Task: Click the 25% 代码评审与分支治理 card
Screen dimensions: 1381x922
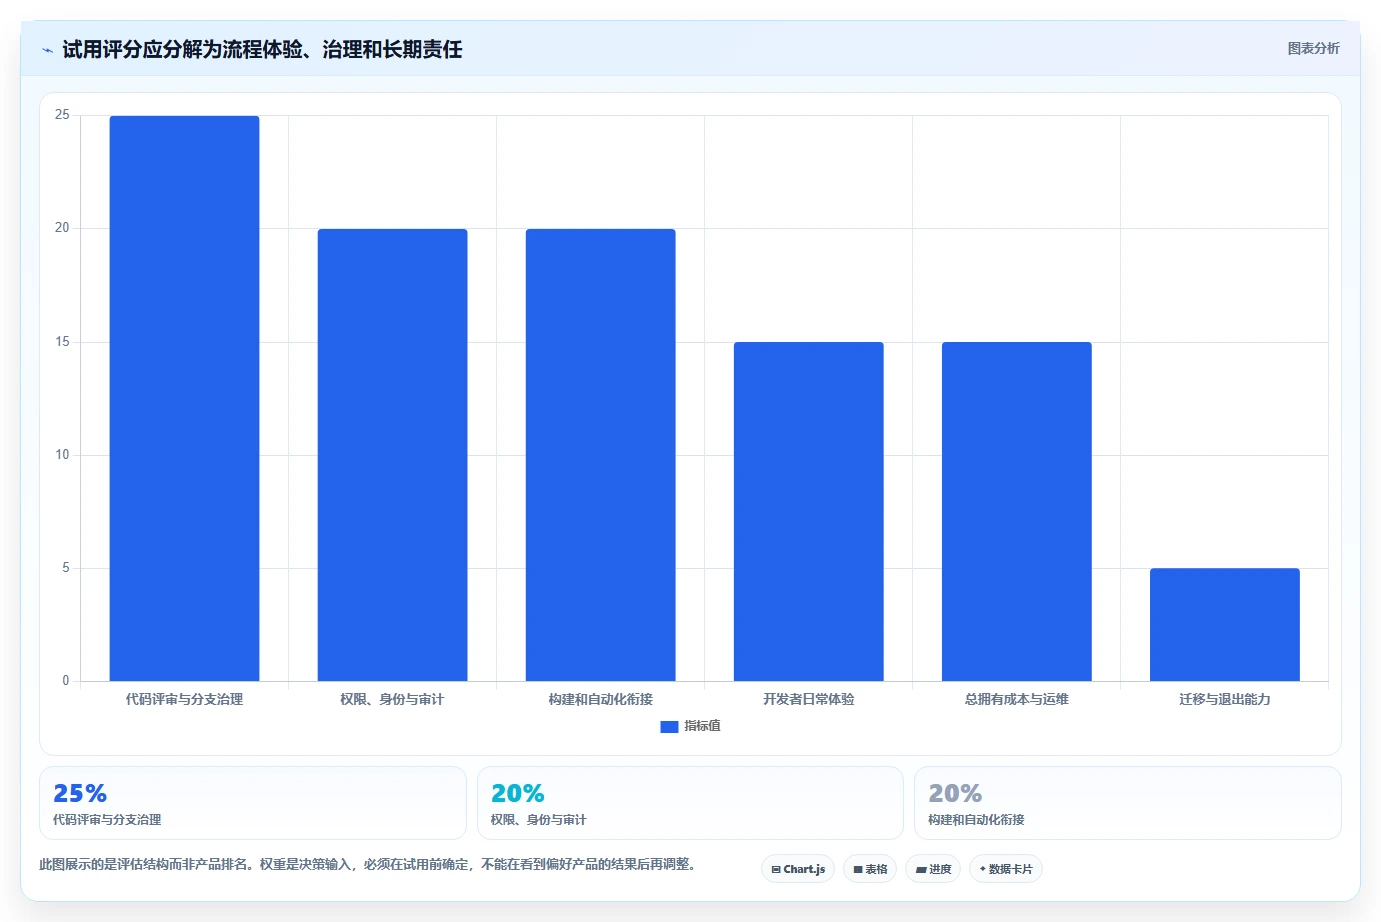Action: pyautogui.click(x=253, y=803)
